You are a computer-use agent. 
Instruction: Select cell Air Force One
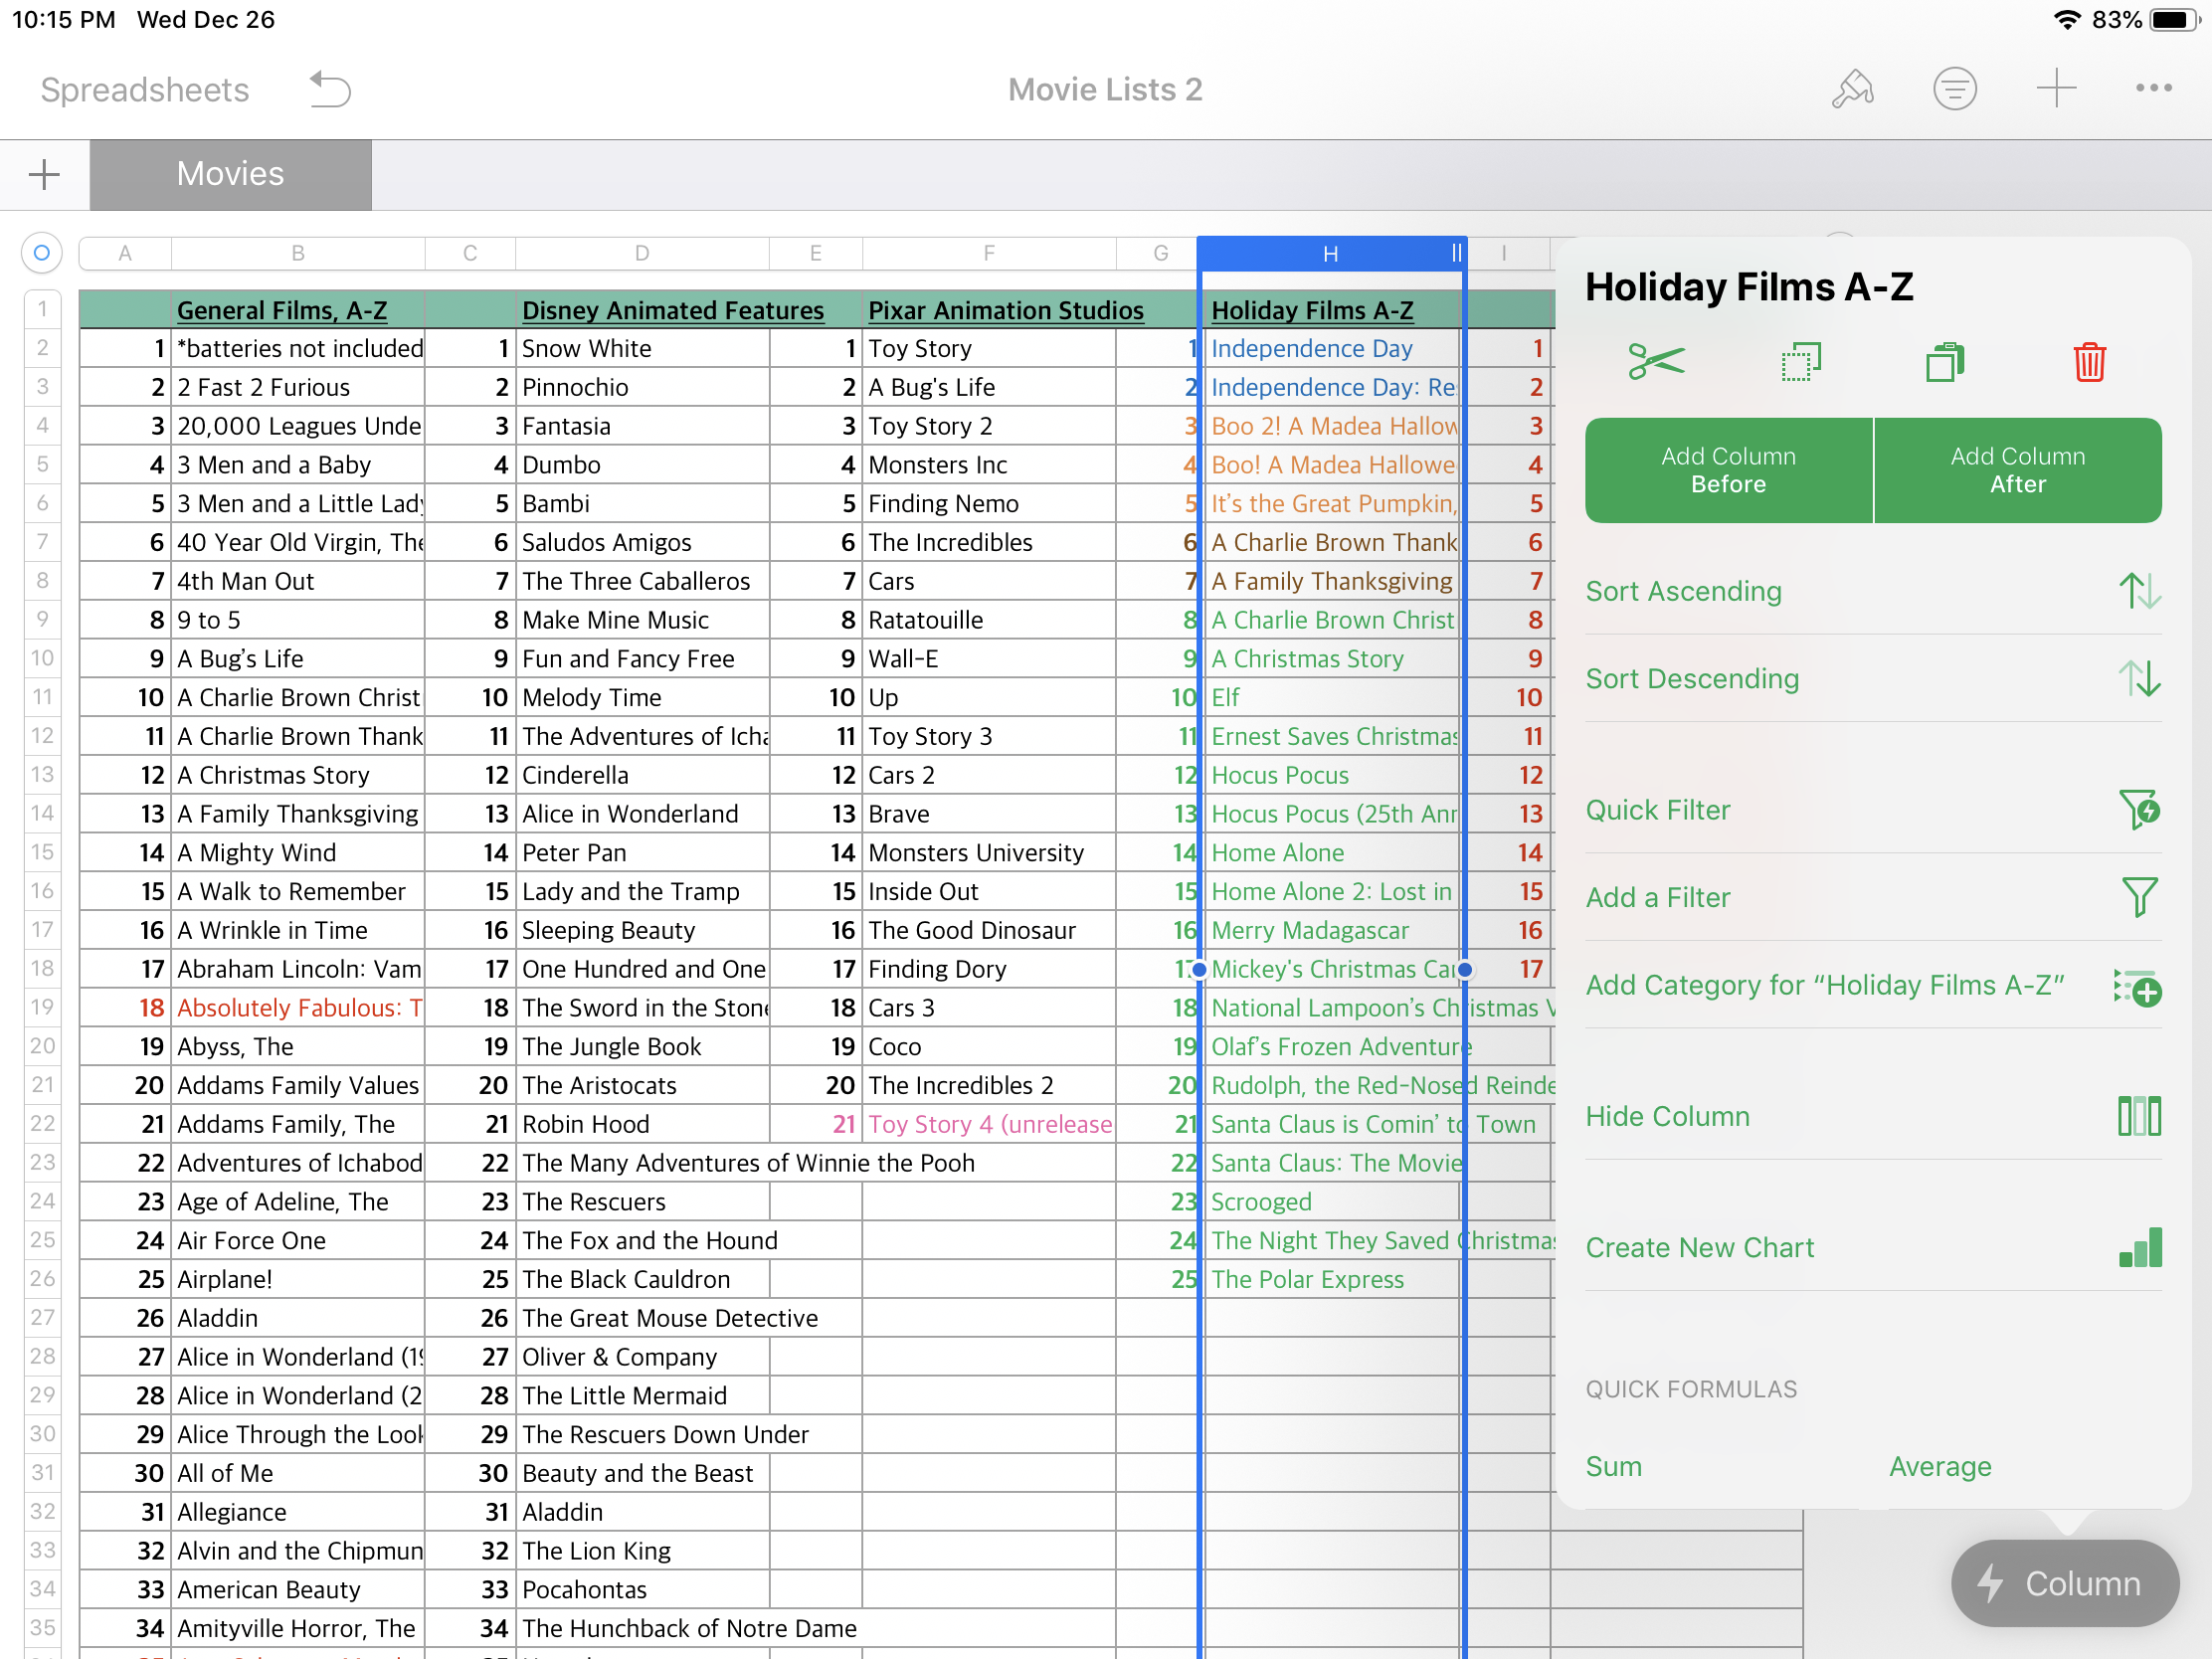(x=298, y=1241)
